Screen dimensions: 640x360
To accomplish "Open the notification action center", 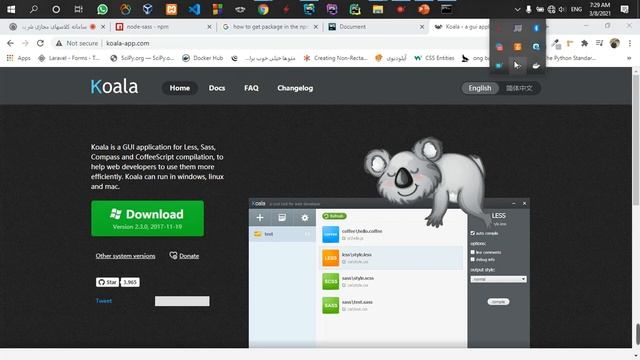I will pos(624,9).
